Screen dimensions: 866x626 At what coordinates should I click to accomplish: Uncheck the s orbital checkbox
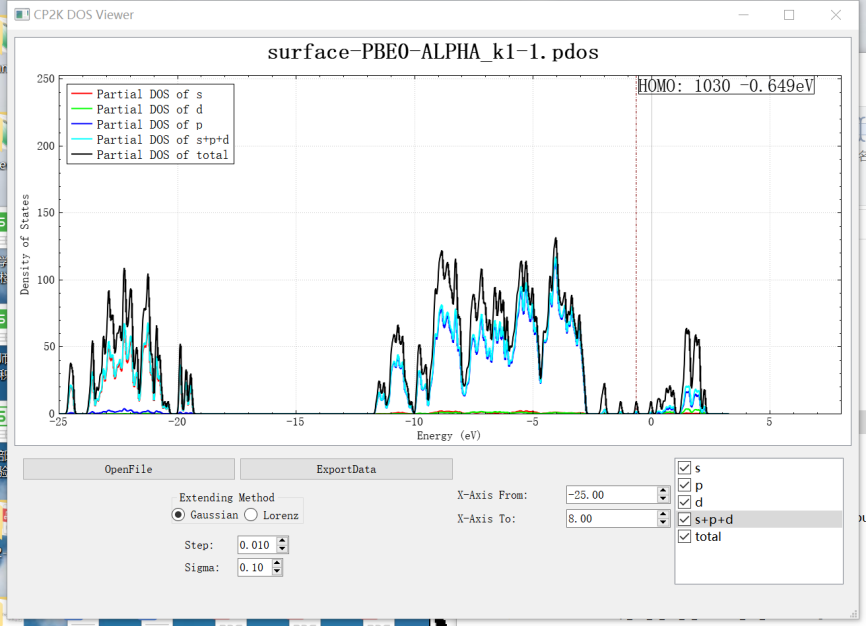[684, 468]
